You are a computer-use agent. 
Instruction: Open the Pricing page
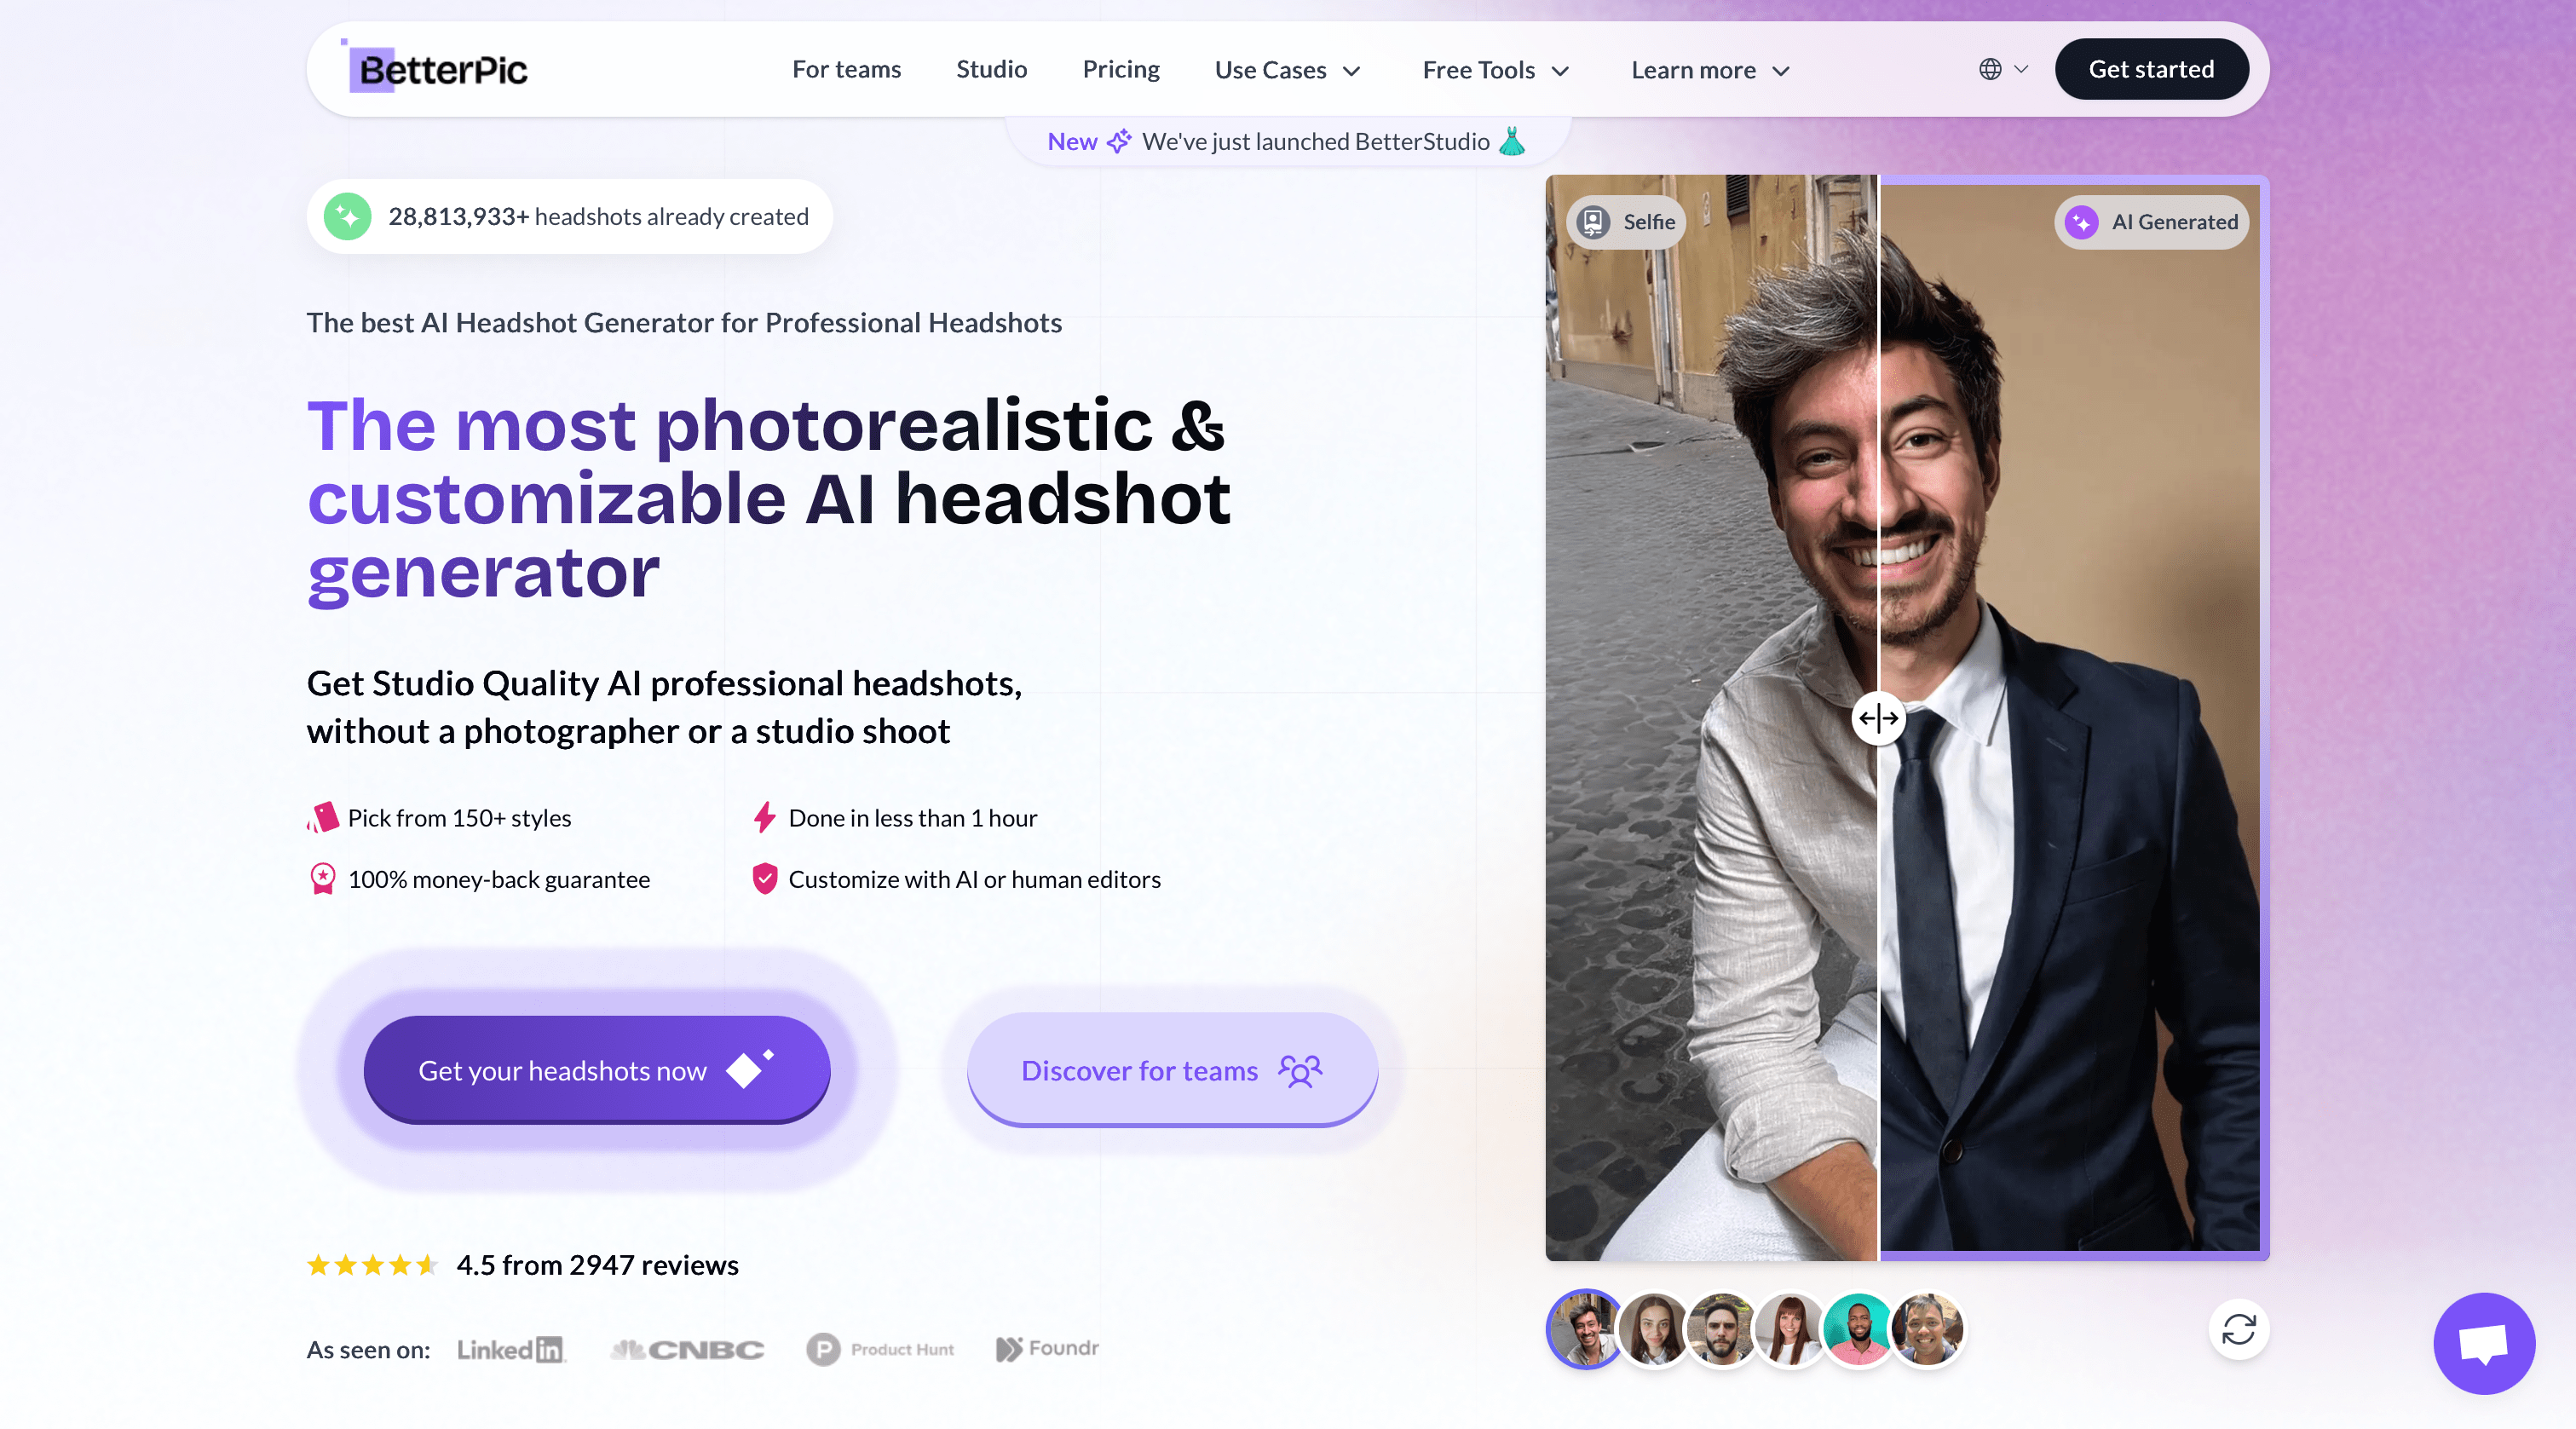(1120, 69)
